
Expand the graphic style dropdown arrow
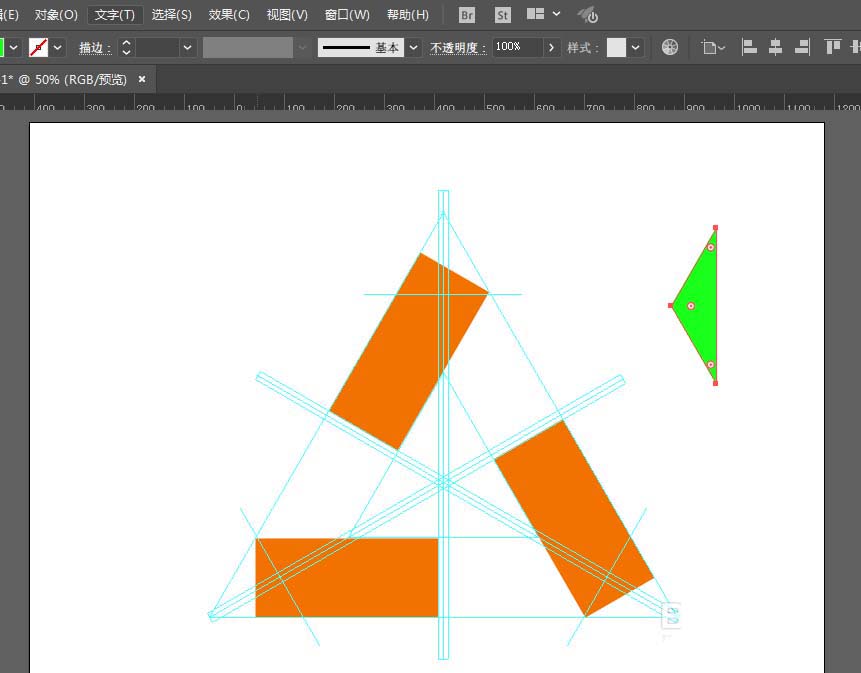635,48
